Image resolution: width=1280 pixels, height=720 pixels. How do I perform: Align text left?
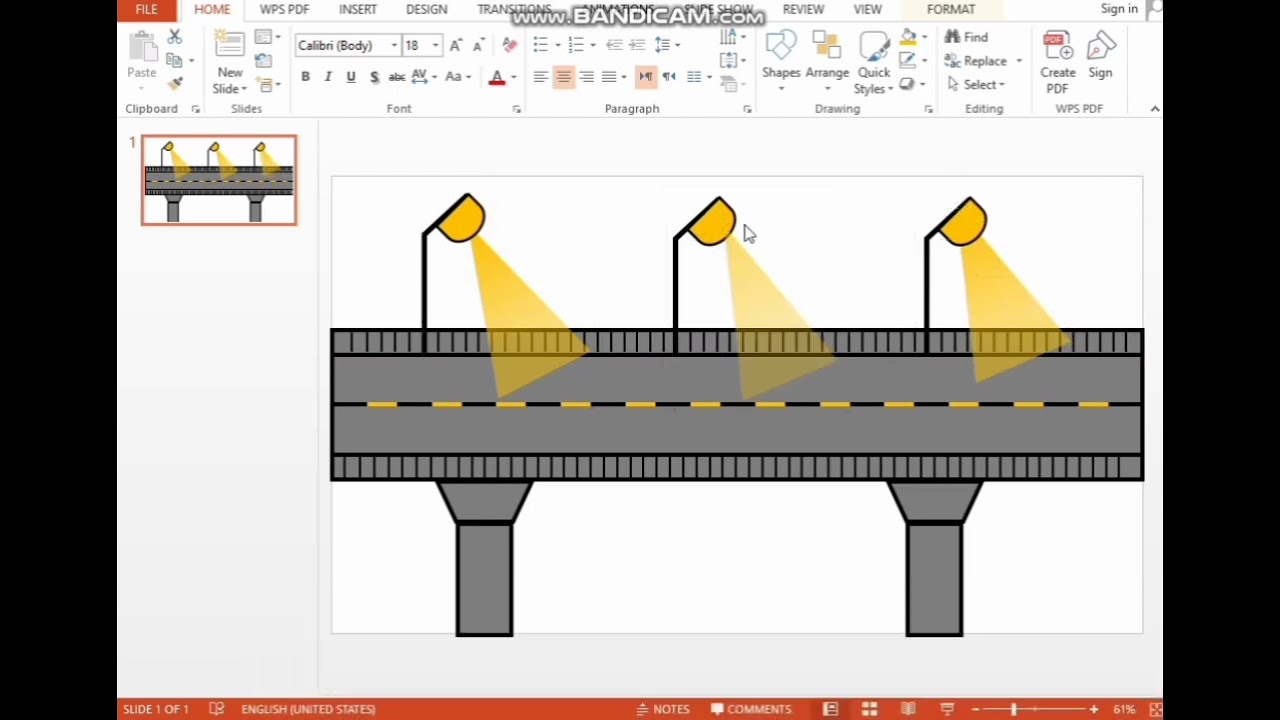coord(540,77)
